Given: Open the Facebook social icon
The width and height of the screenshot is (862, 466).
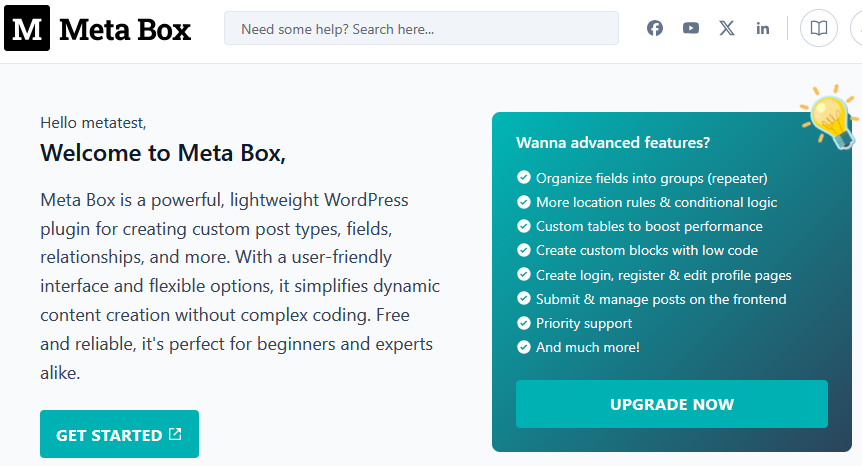Looking at the screenshot, I should pos(655,28).
